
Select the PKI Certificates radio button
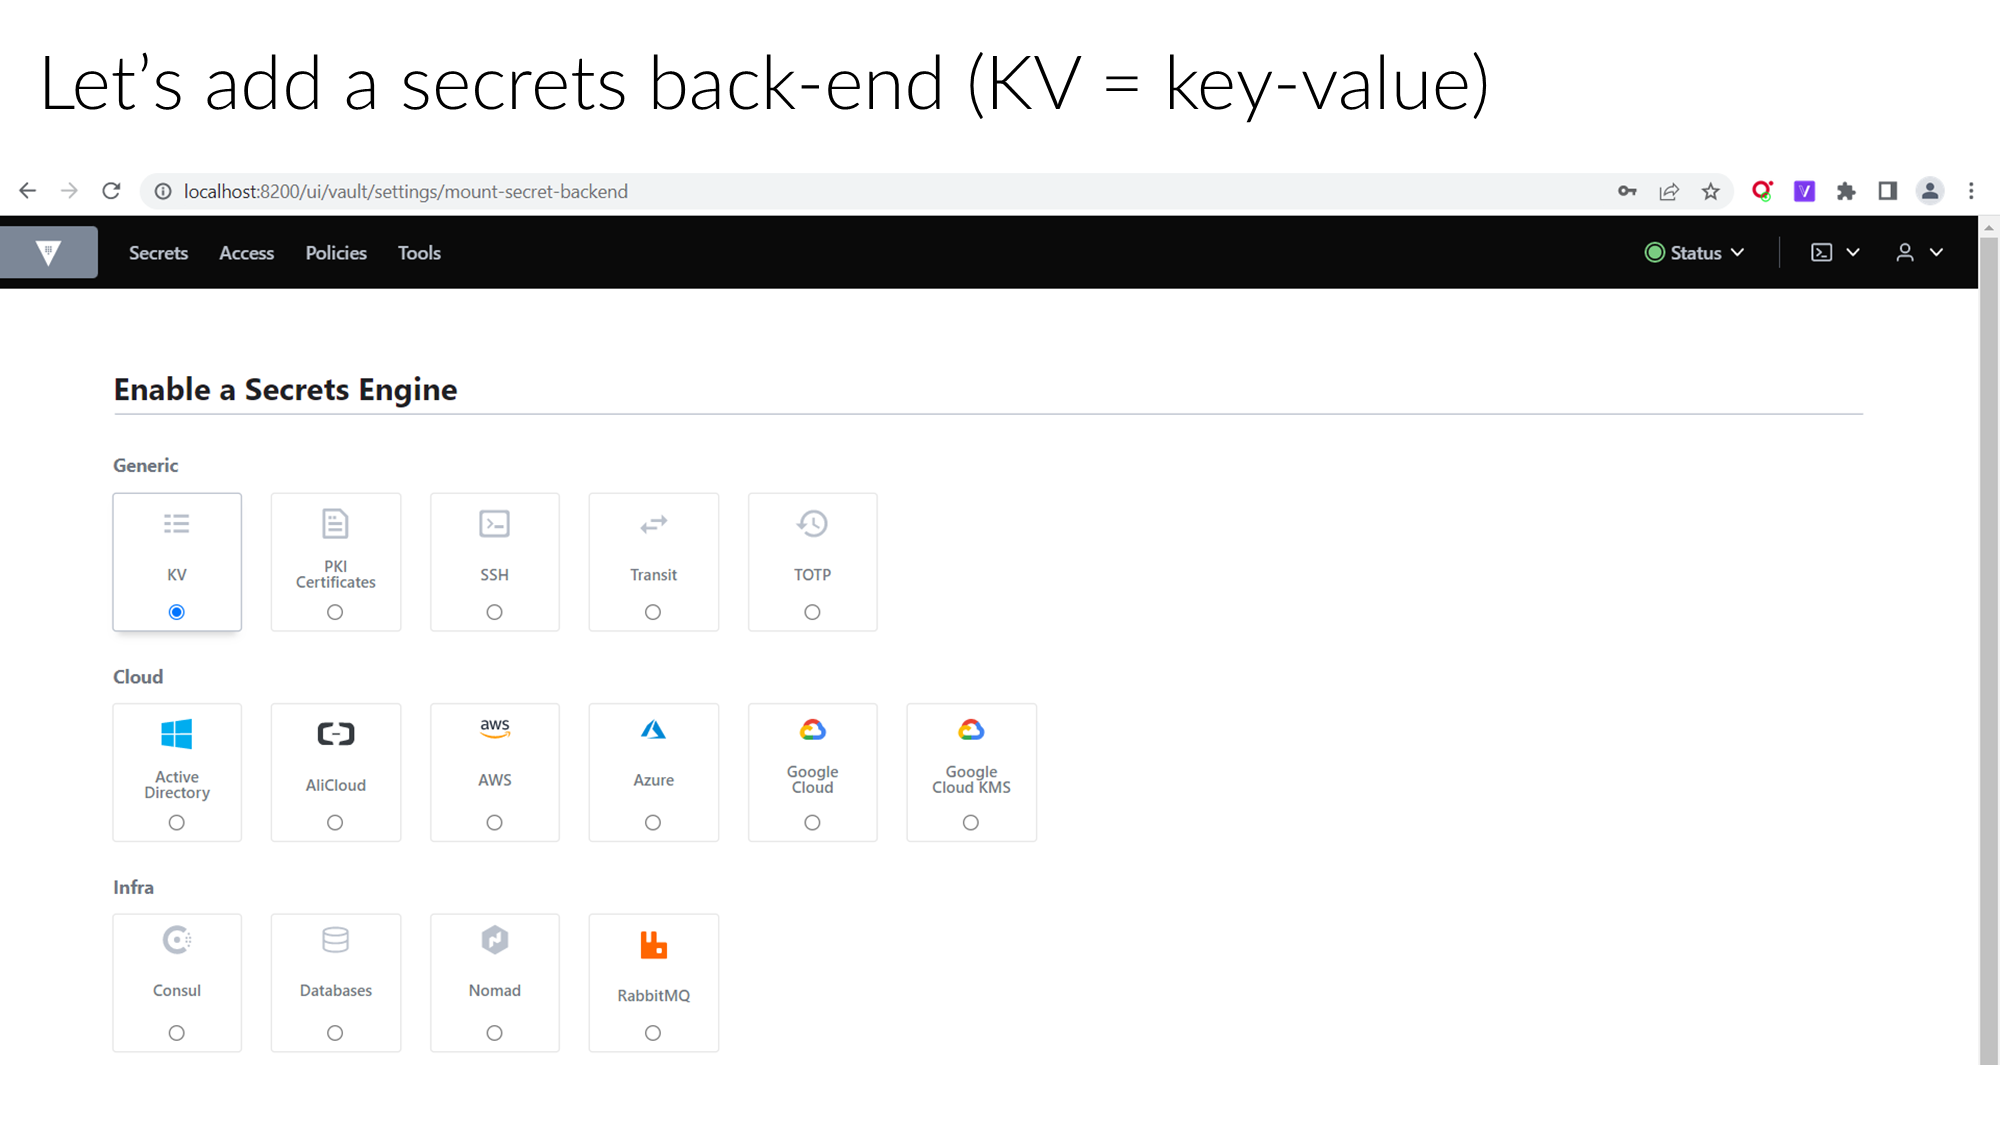click(x=335, y=612)
